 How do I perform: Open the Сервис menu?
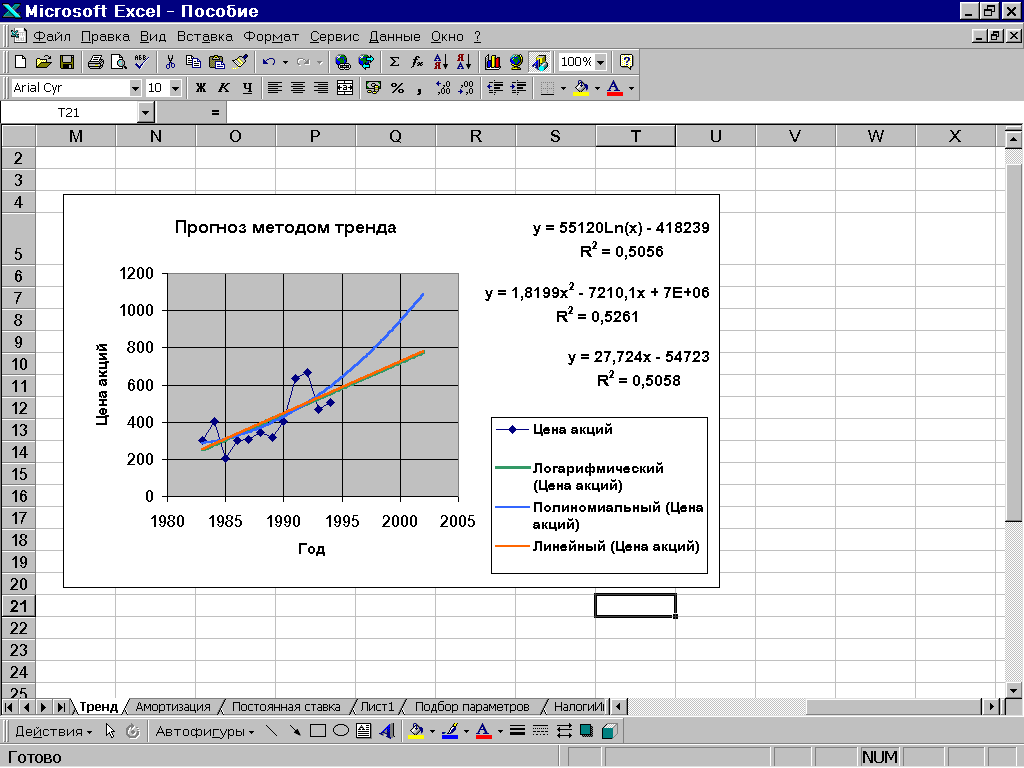[334, 37]
